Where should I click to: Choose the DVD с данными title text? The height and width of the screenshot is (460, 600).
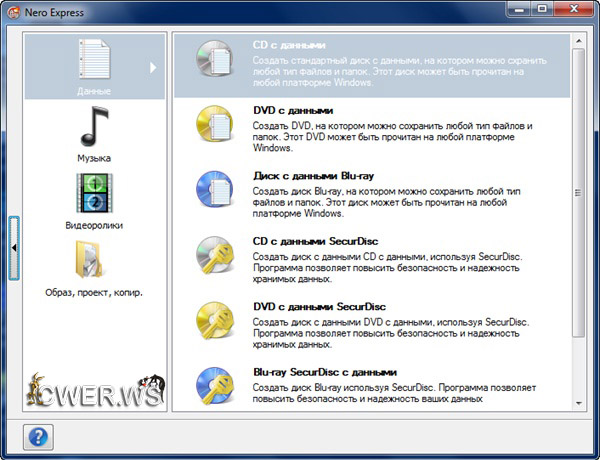click(x=293, y=110)
